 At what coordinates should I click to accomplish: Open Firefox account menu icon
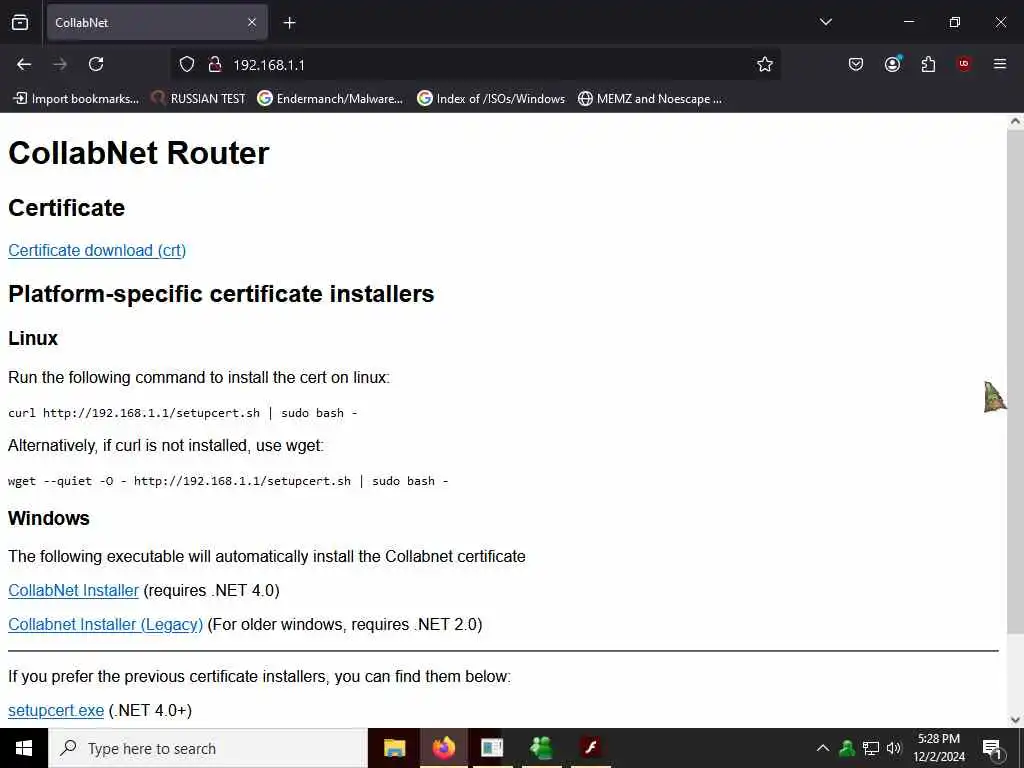tap(892, 63)
